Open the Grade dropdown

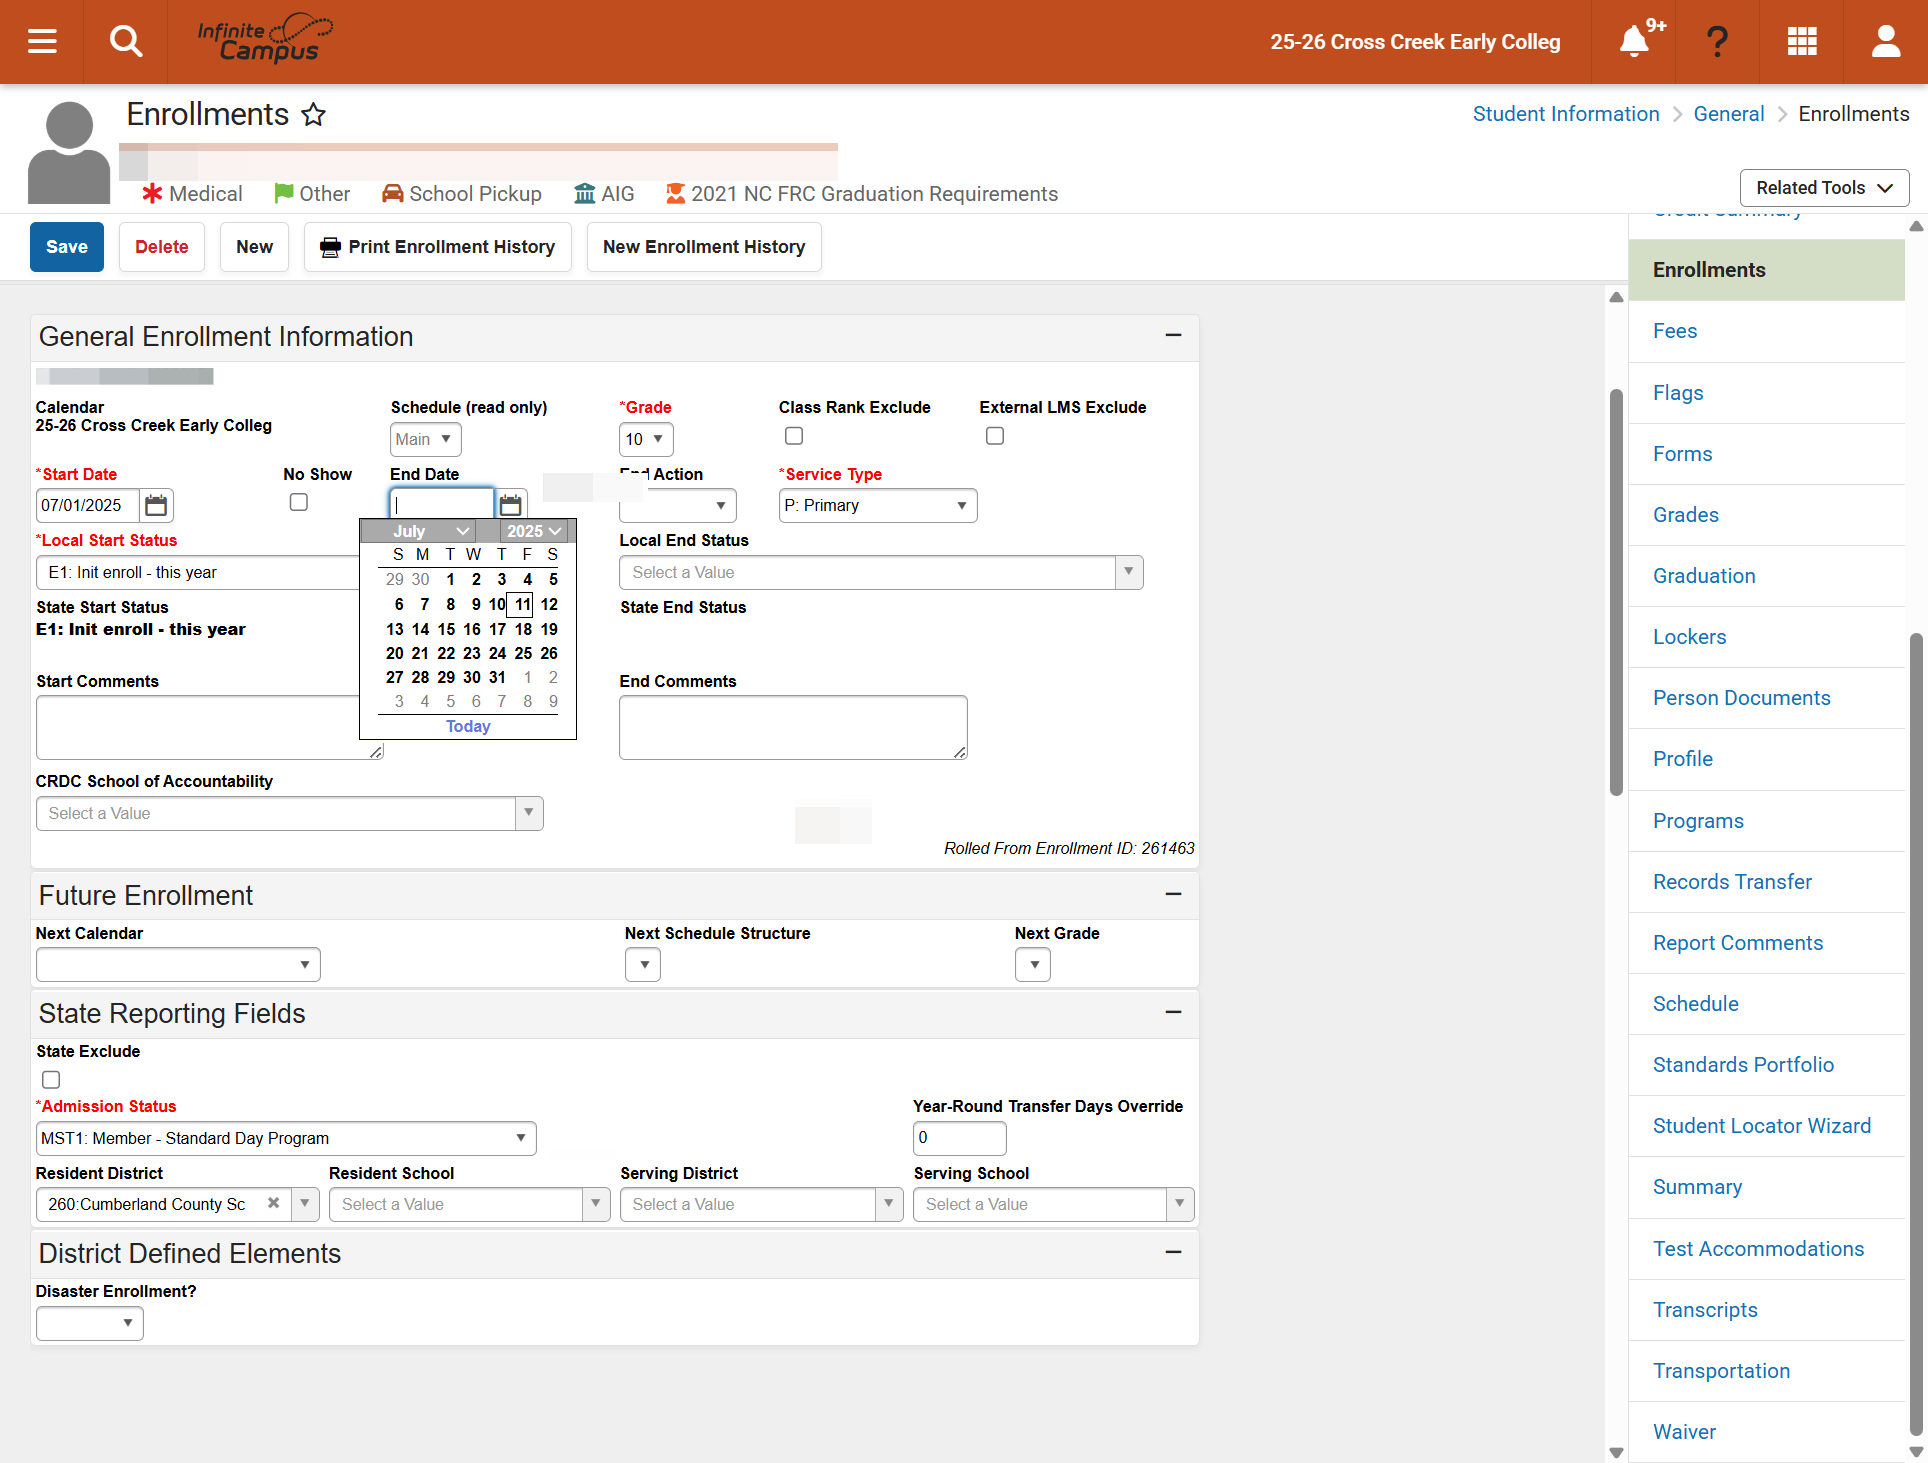coord(646,439)
